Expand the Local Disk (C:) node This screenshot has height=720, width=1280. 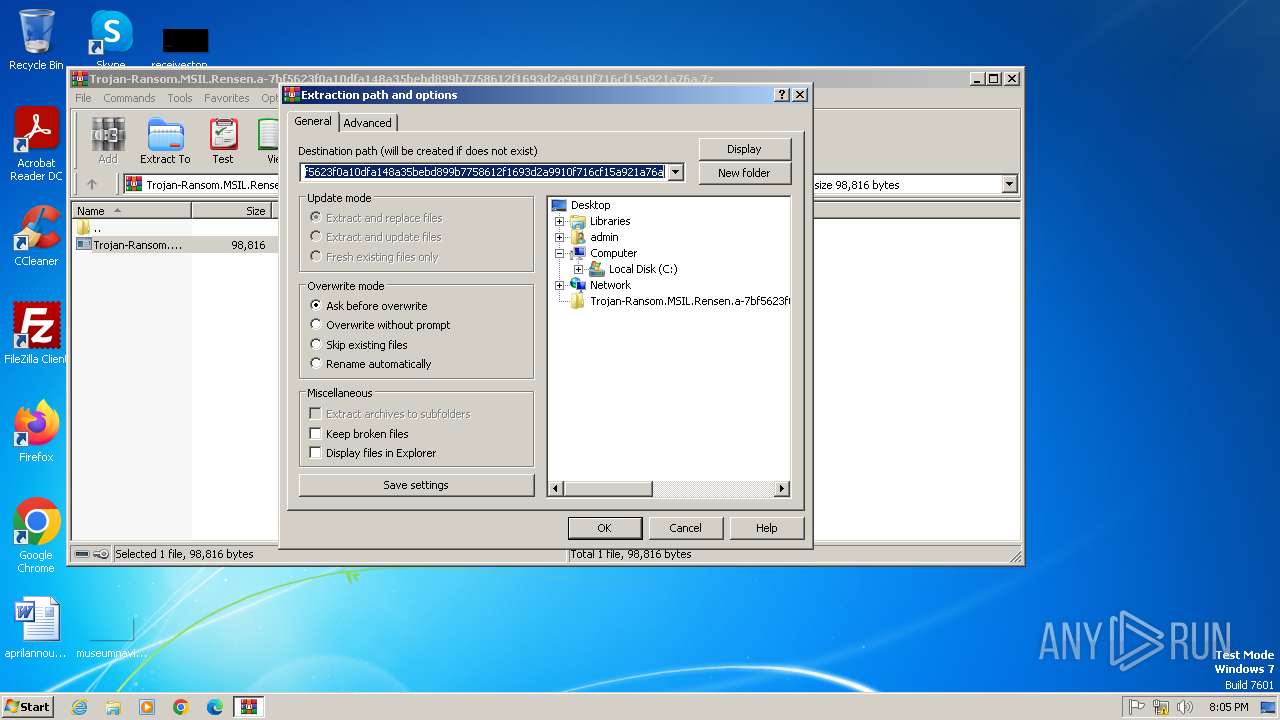pos(578,269)
